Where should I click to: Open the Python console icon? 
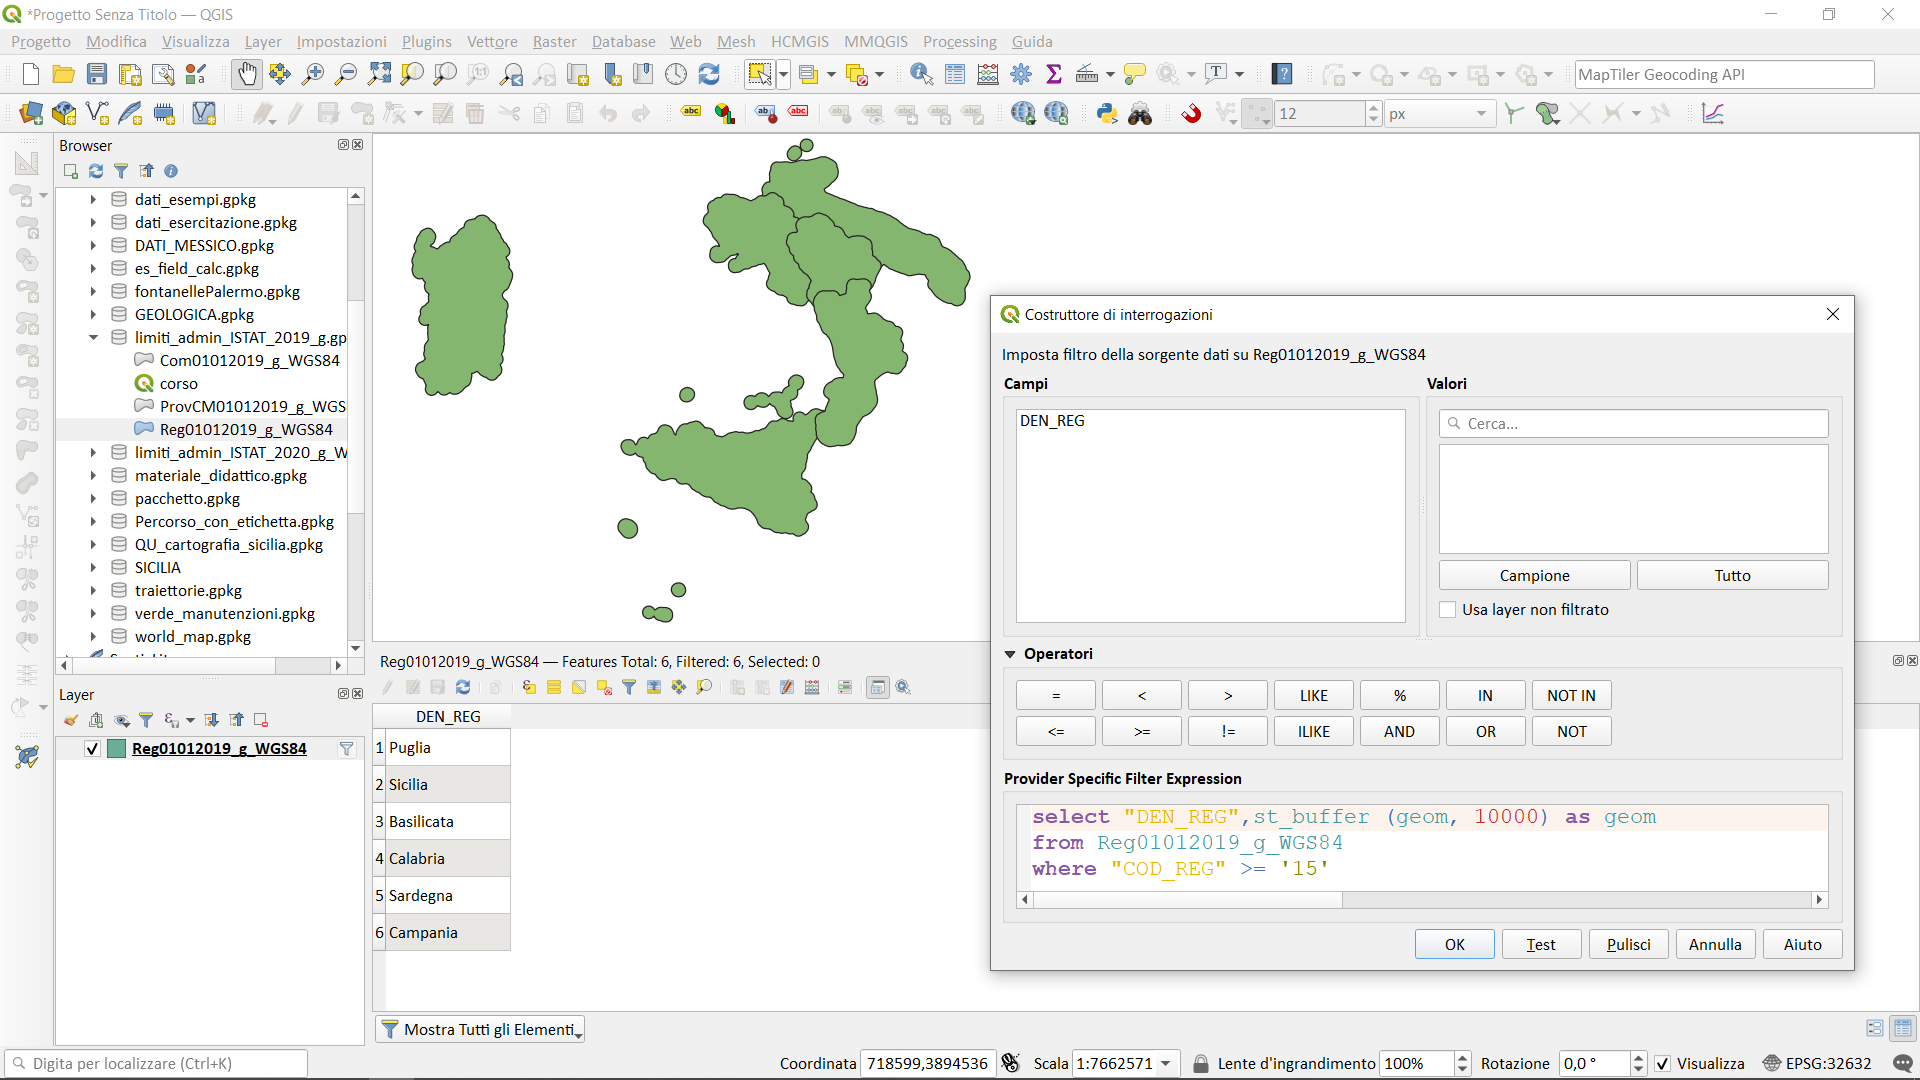[1106, 114]
